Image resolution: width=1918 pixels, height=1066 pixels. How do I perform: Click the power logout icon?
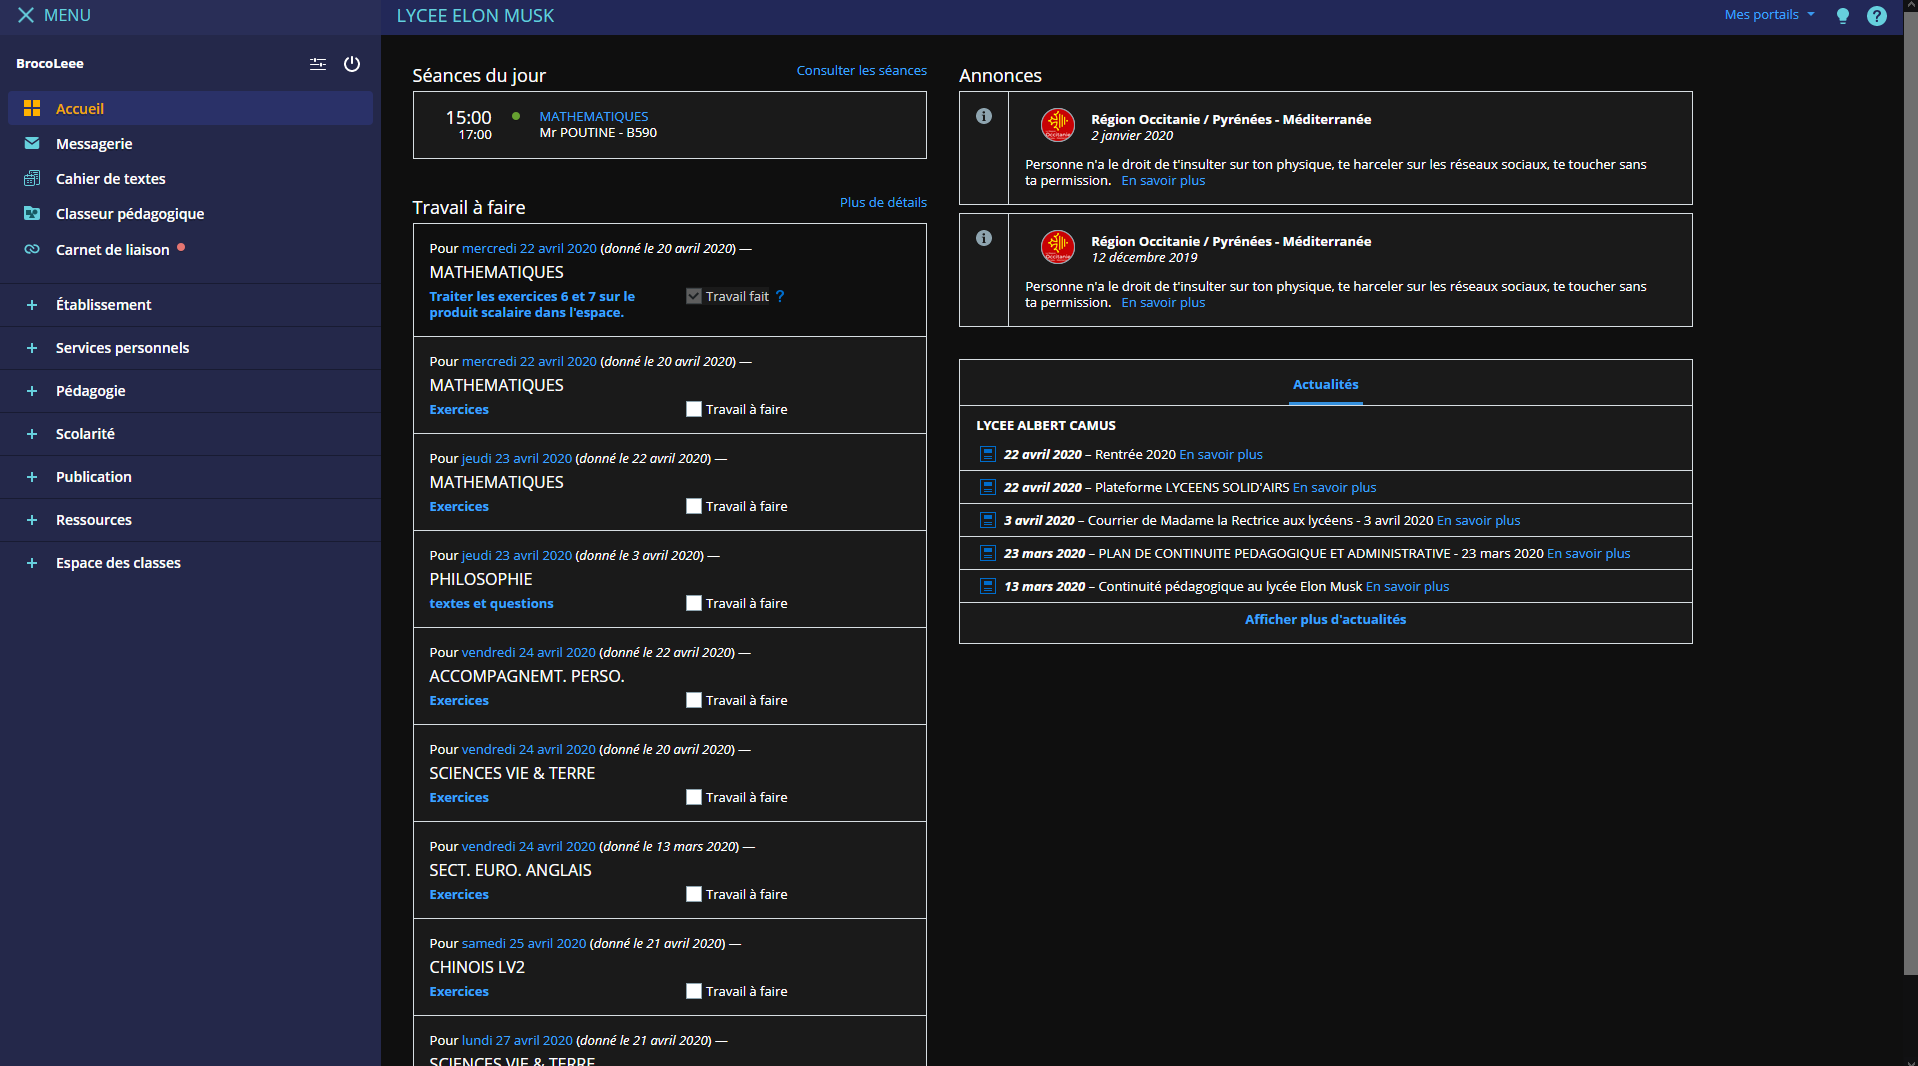pyautogui.click(x=352, y=64)
